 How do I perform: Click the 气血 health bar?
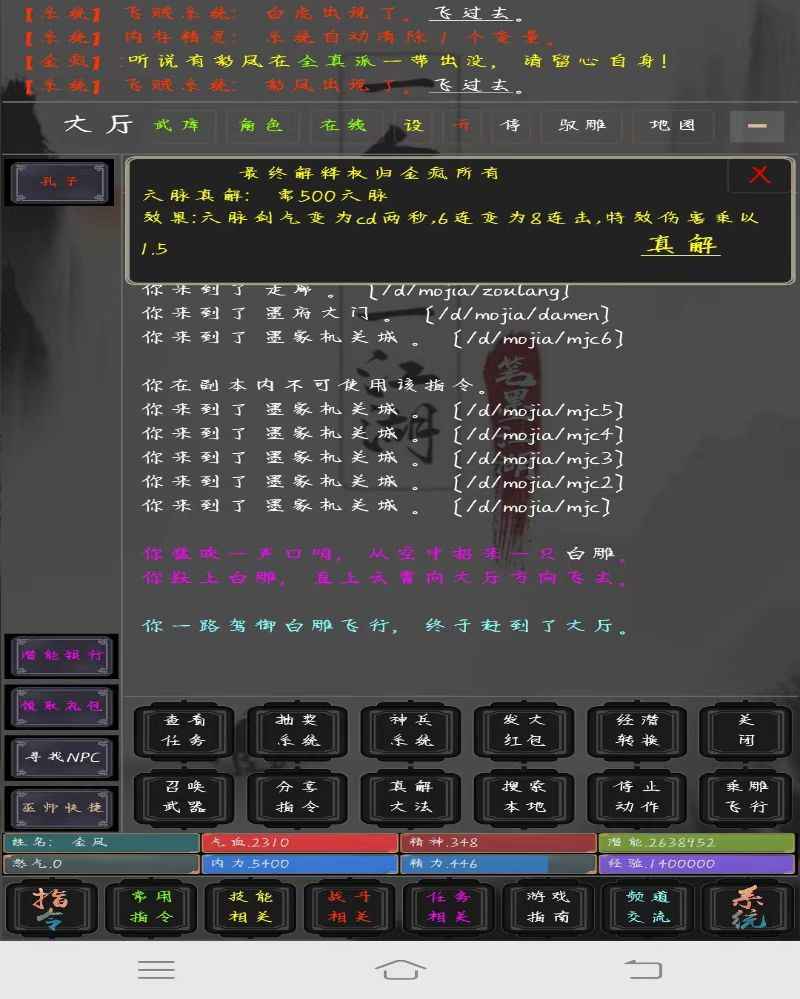pyautogui.click(x=300, y=843)
